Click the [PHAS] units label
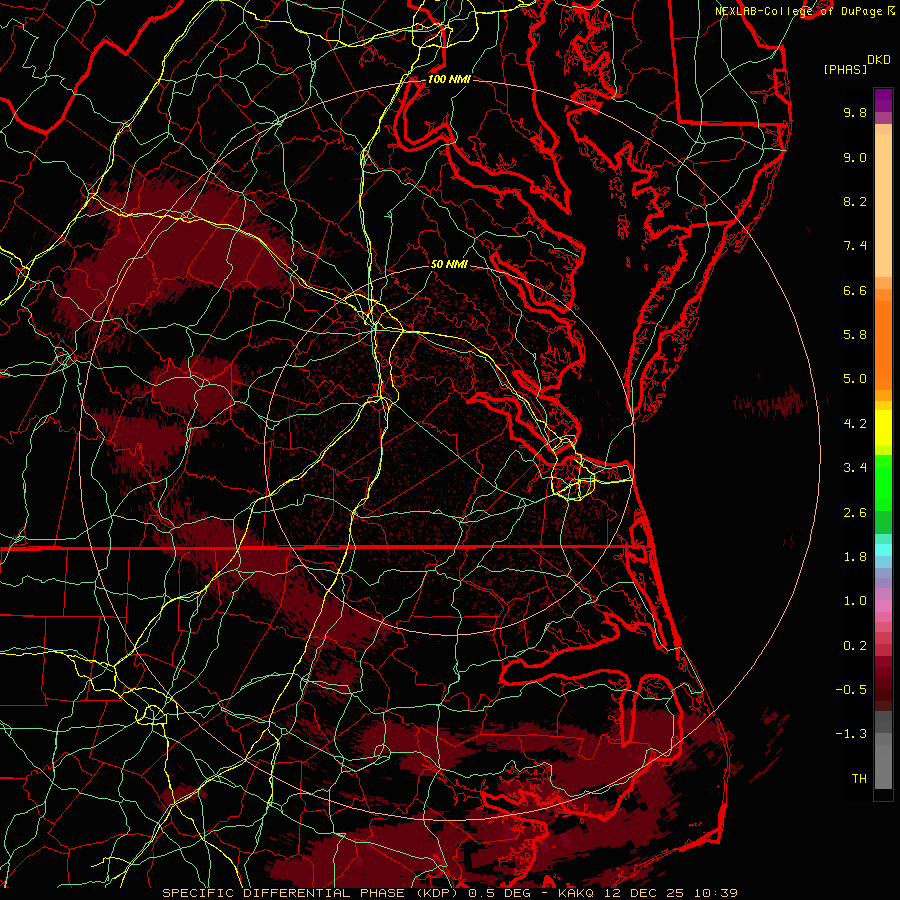This screenshot has width=900, height=900. pyautogui.click(x=845, y=70)
